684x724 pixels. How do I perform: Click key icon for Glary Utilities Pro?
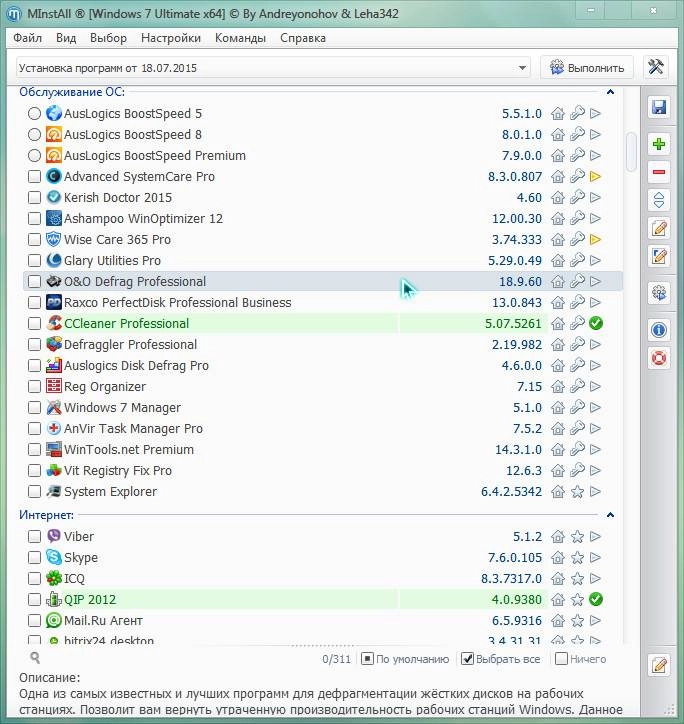click(x=577, y=260)
